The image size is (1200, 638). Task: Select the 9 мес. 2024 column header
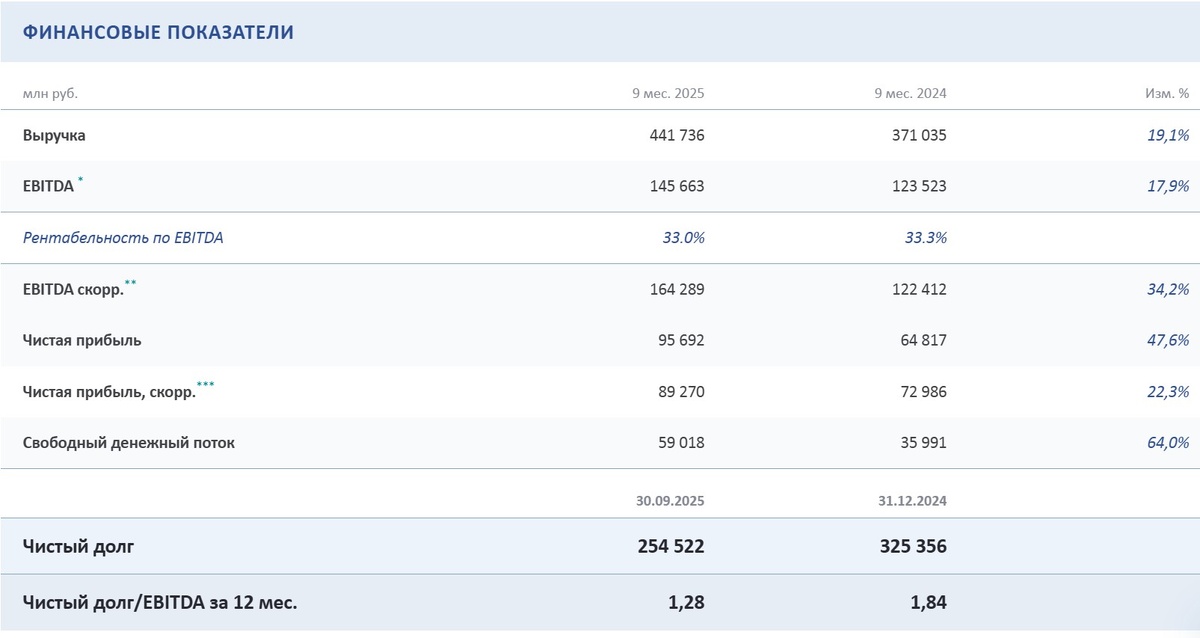(909, 94)
